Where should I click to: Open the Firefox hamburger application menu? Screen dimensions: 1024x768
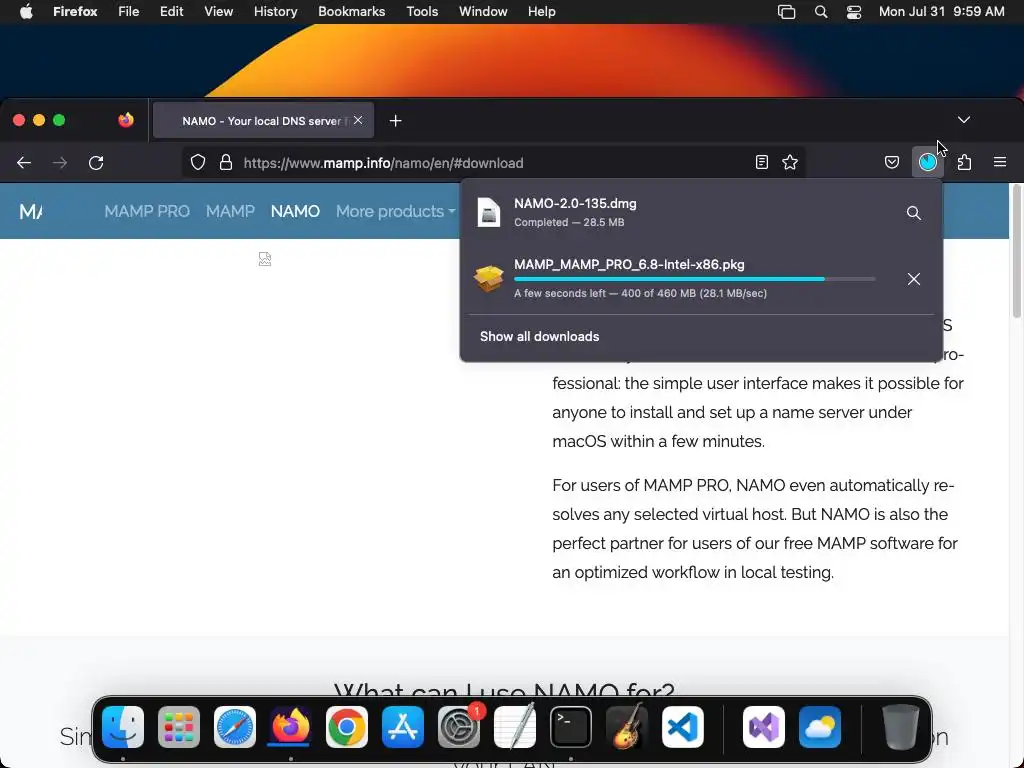point(1000,162)
